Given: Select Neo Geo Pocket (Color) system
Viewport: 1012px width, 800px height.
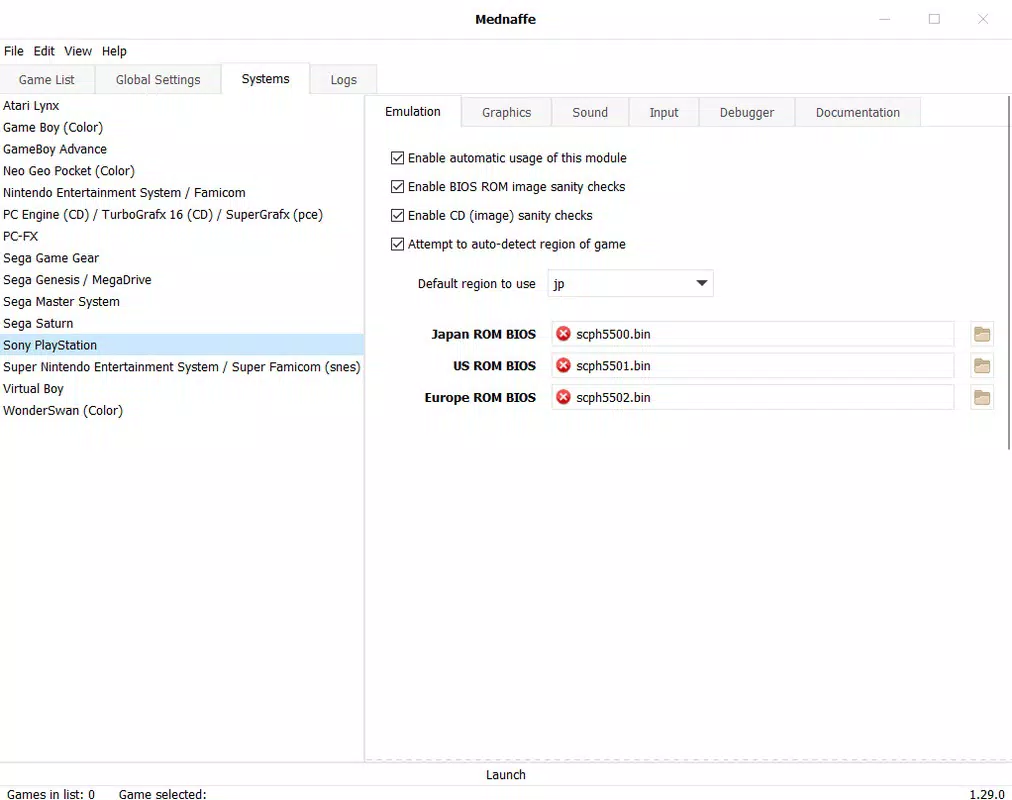Looking at the screenshot, I should click(182, 171).
